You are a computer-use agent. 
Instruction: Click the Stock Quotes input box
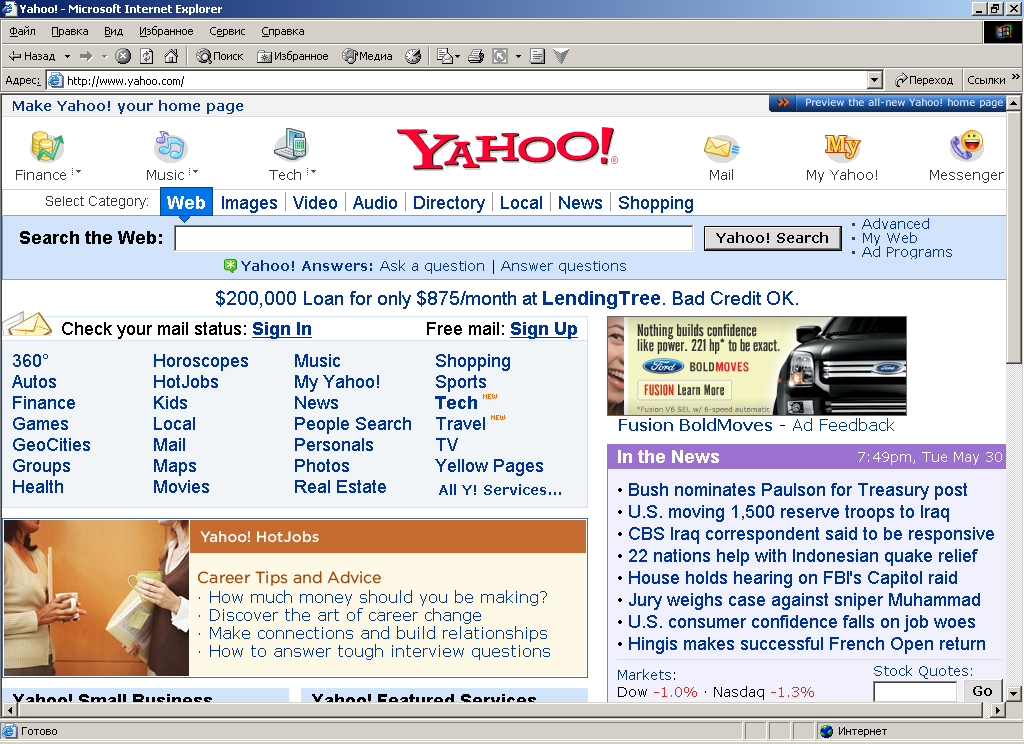tap(915, 691)
